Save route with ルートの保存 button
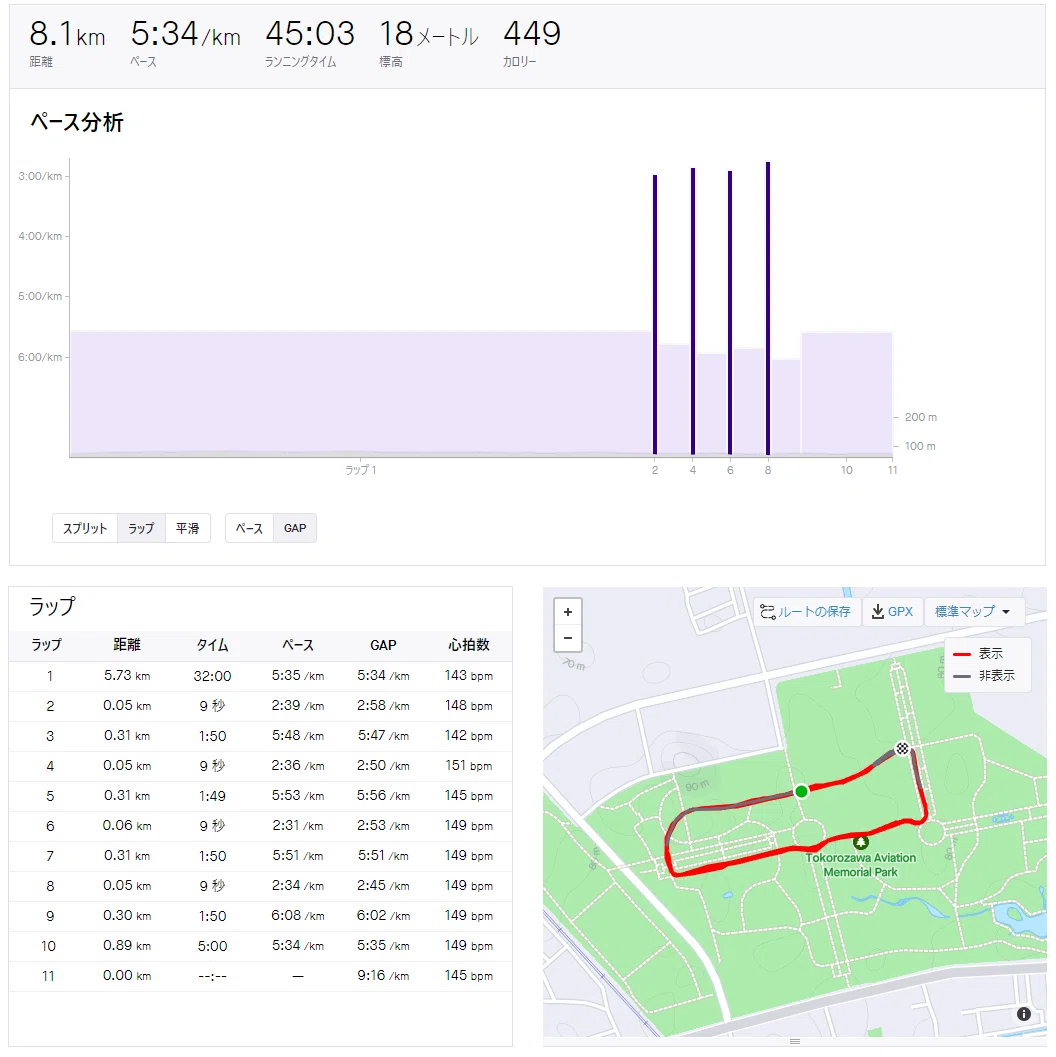1056x1057 pixels. 806,611
